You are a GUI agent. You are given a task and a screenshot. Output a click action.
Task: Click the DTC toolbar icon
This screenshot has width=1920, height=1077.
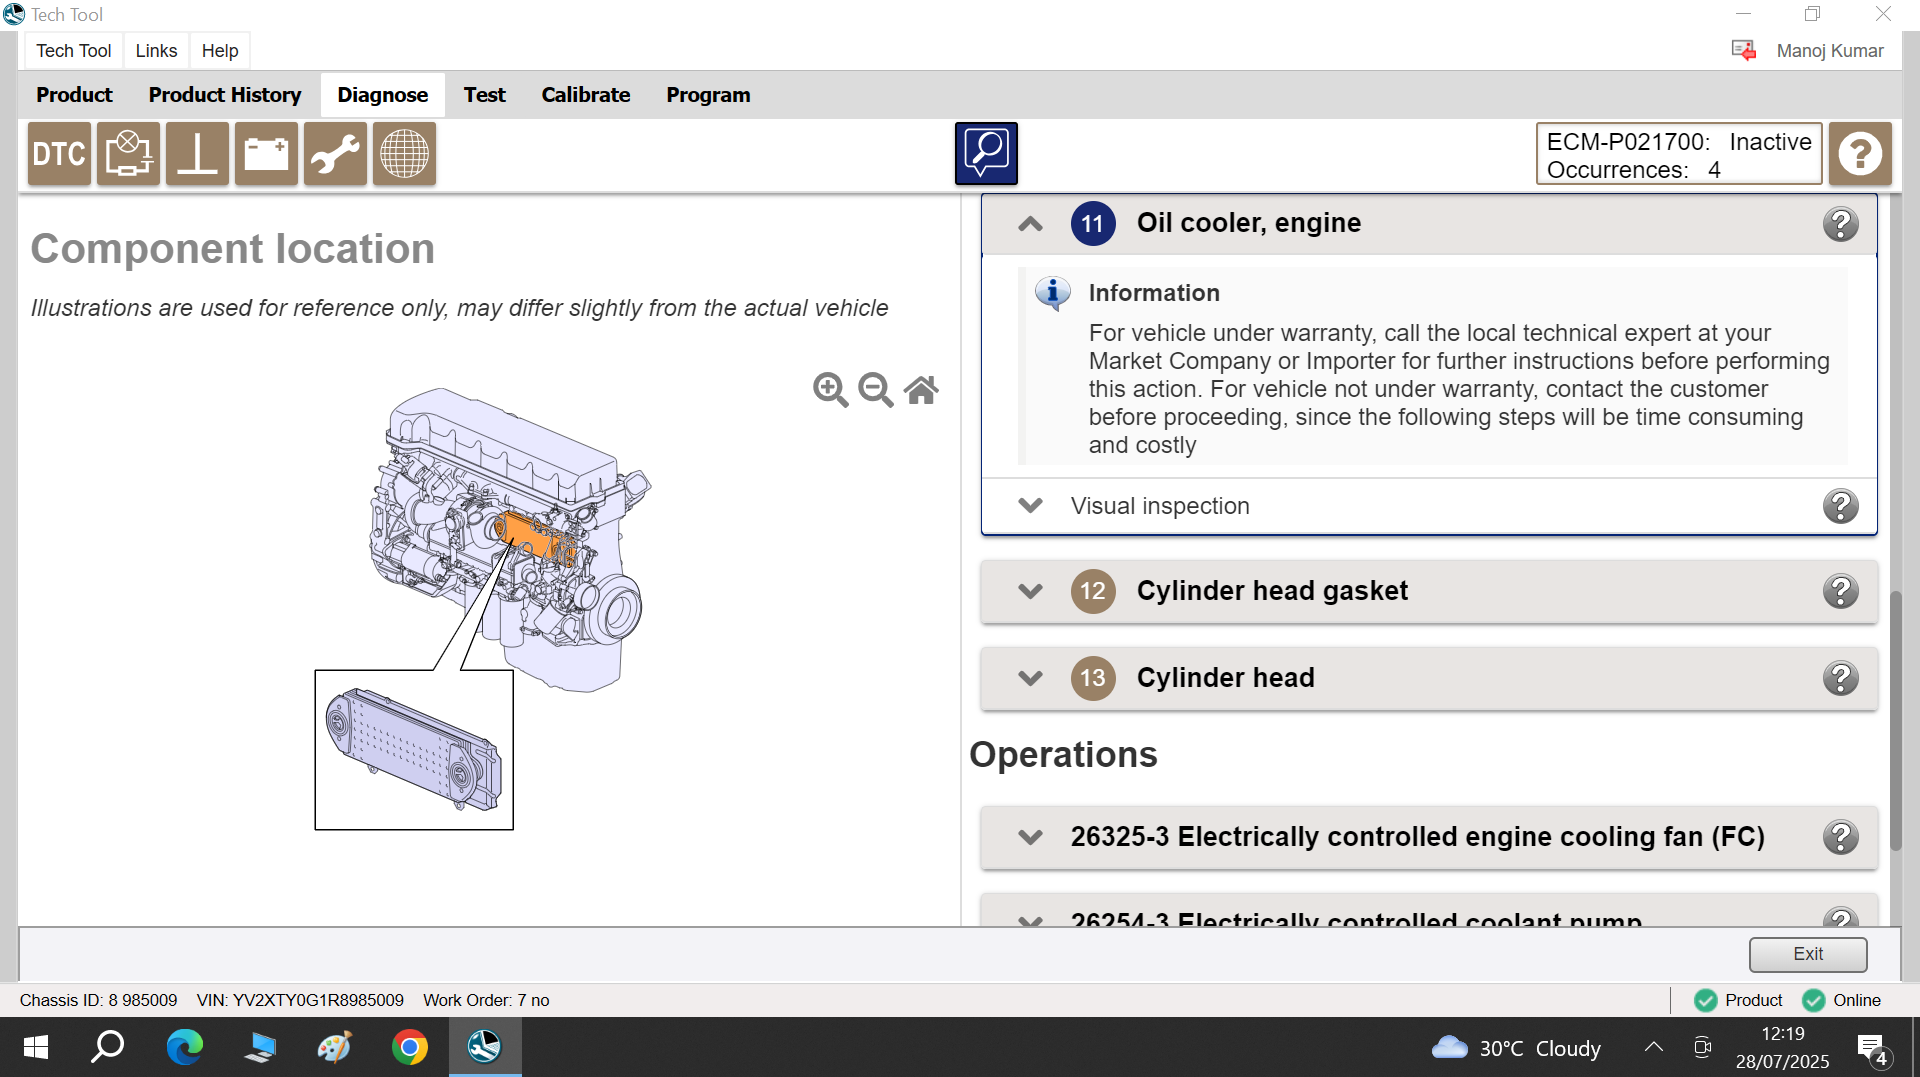59,154
